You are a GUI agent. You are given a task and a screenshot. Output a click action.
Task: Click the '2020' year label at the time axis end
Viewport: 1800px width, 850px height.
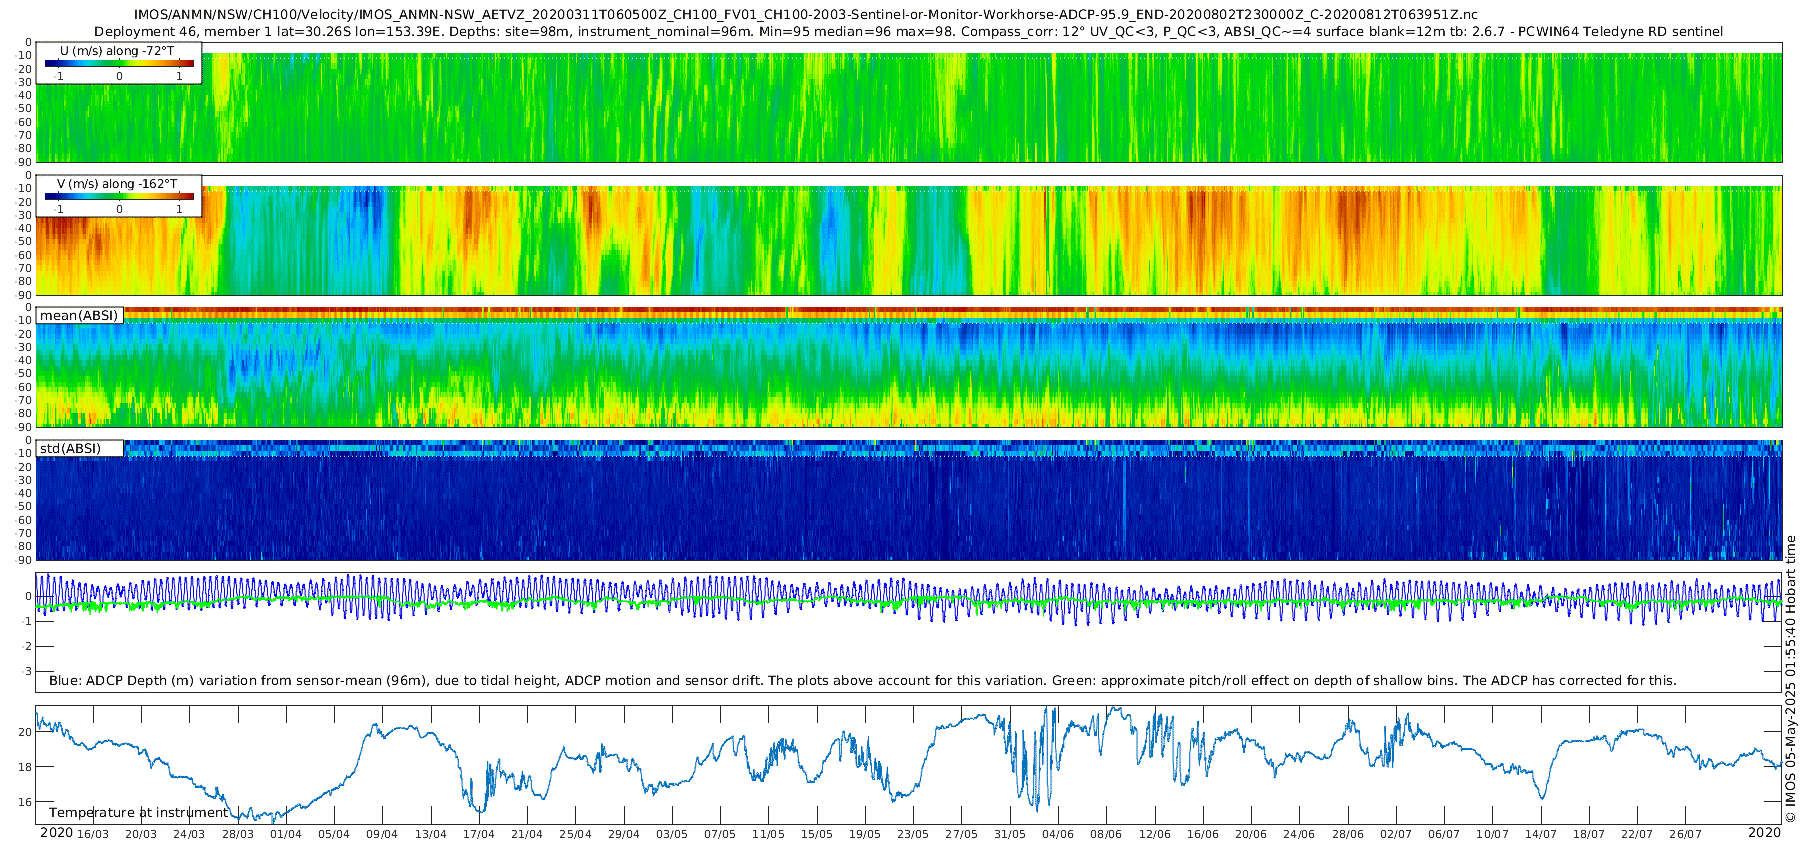click(x=1765, y=833)
